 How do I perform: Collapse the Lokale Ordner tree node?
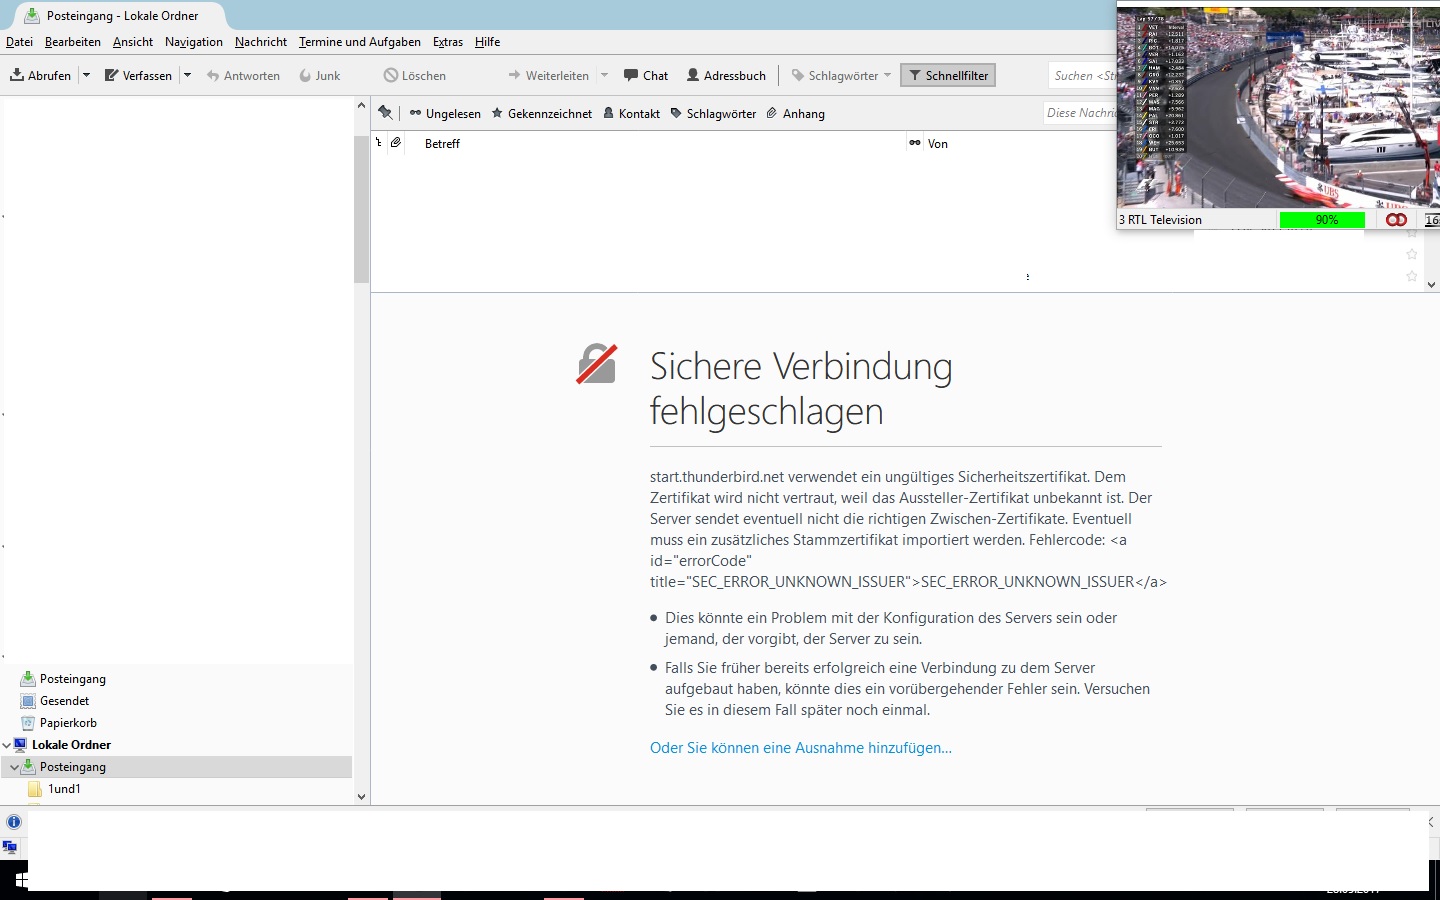tap(7, 745)
